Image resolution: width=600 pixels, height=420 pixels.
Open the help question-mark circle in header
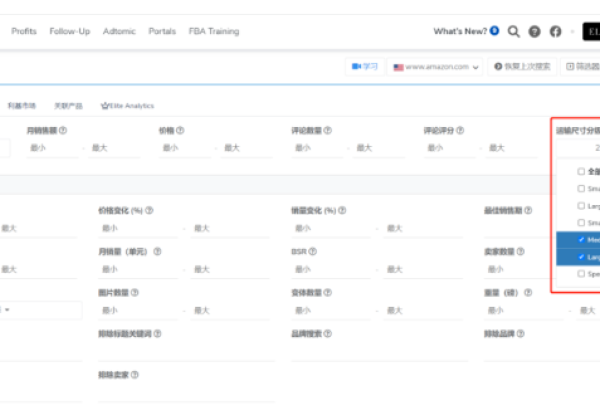pos(535,31)
